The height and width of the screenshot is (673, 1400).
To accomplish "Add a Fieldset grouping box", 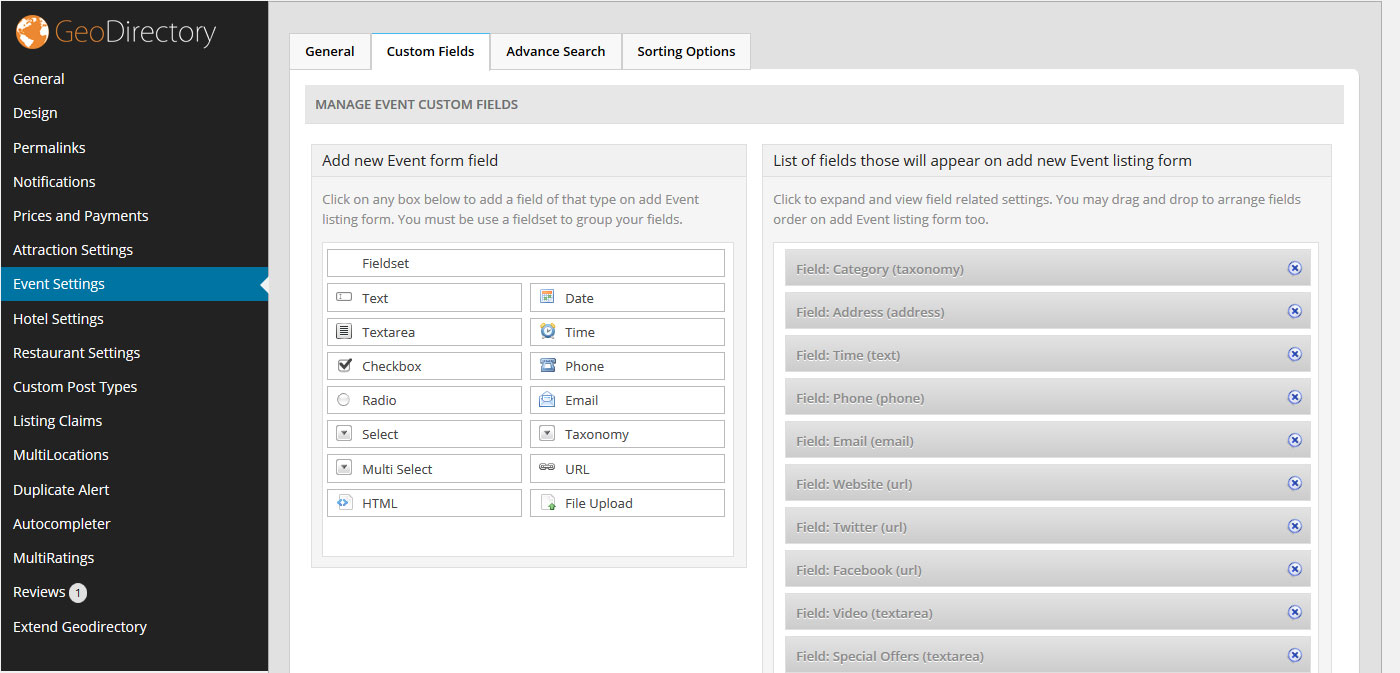I will pyautogui.click(x=525, y=263).
